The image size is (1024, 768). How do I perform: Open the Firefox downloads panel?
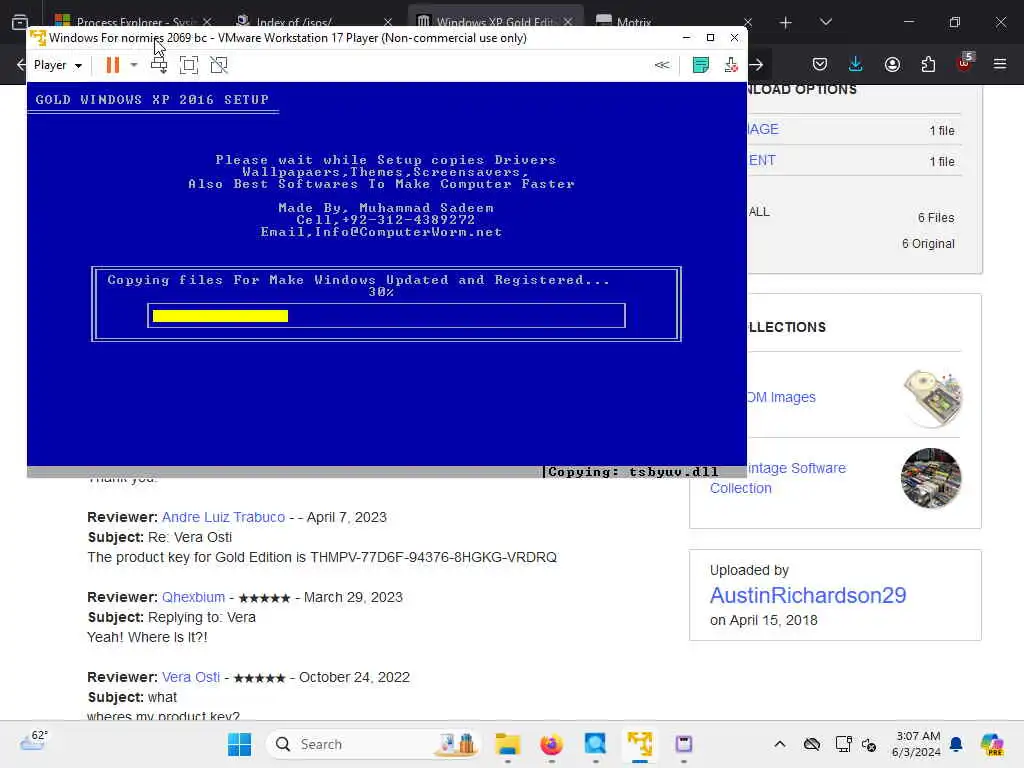click(x=856, y=64)
